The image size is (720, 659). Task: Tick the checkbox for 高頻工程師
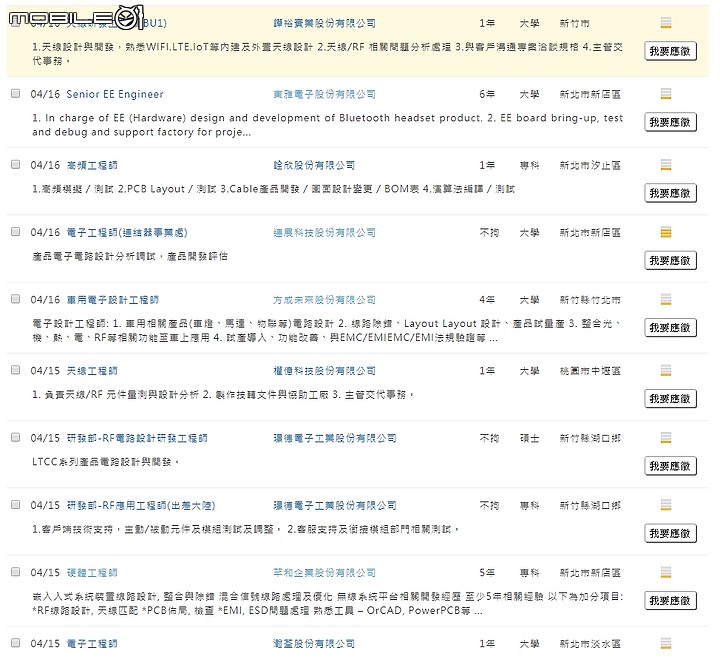(x=16, y=164)
